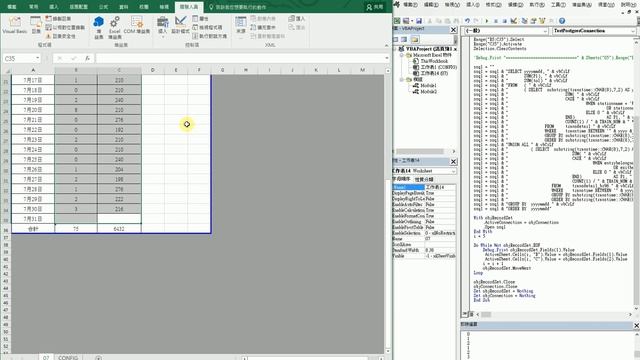Viewport: 640px width, 360px height.
Task: Open the VBA editor Debug menu
Action: click(x=515, y=4)
